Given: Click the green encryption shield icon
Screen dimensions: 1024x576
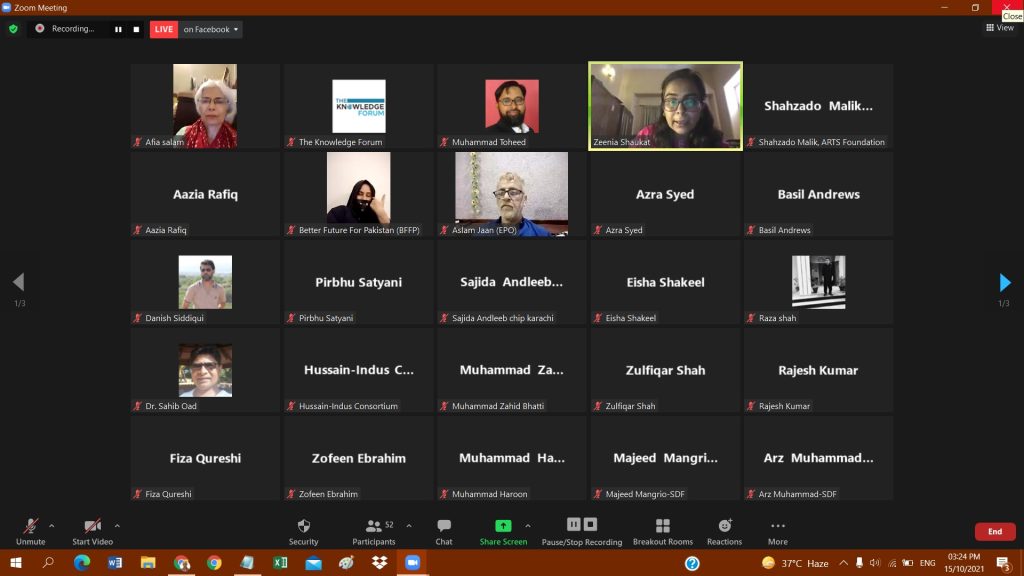Looking at the screenshot, I should click(x=13, y=29).
